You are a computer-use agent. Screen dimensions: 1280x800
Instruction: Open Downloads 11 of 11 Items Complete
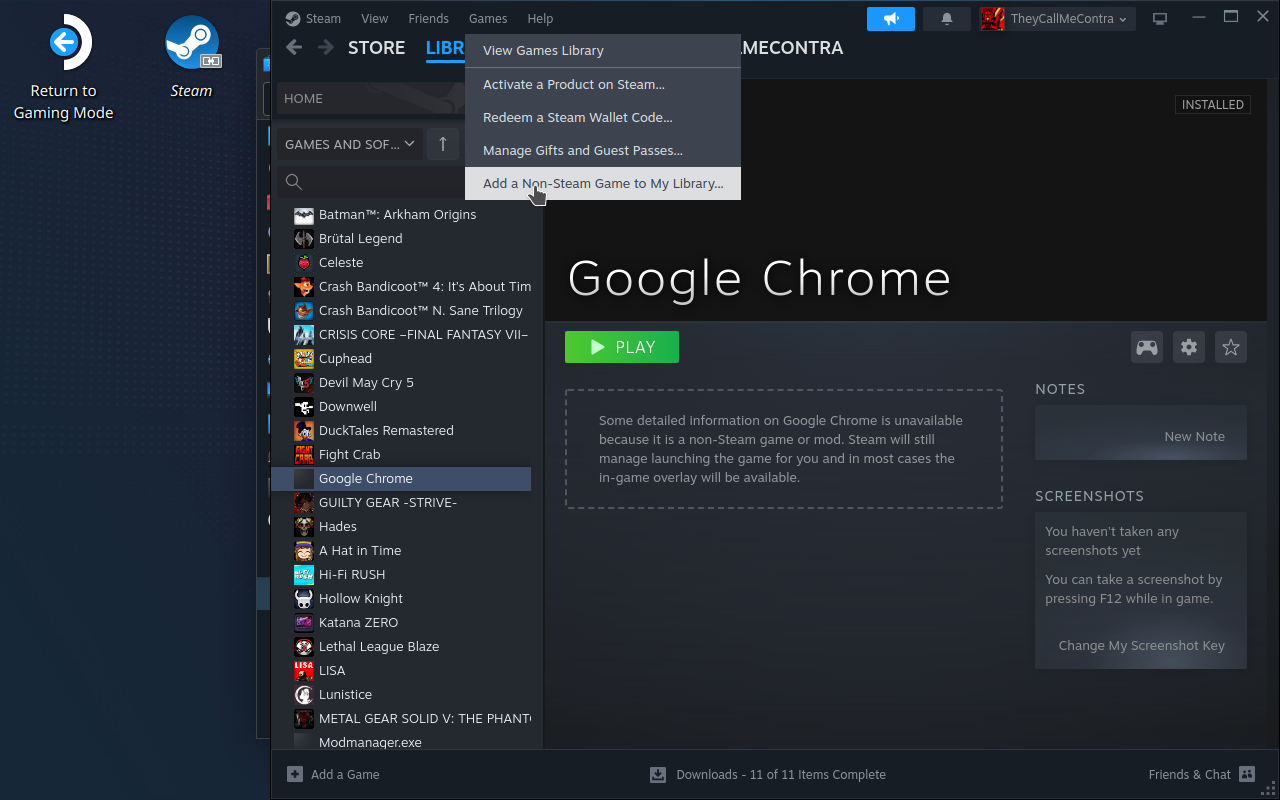point(781,774)
